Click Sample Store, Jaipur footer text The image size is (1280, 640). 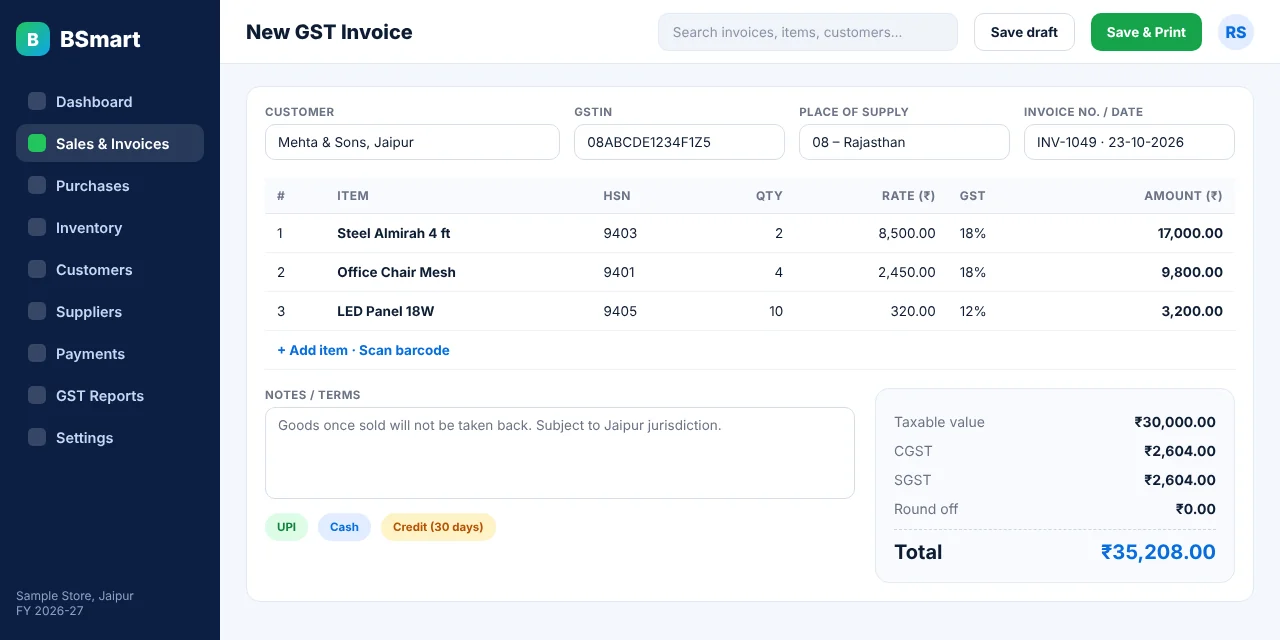(75, 596)
